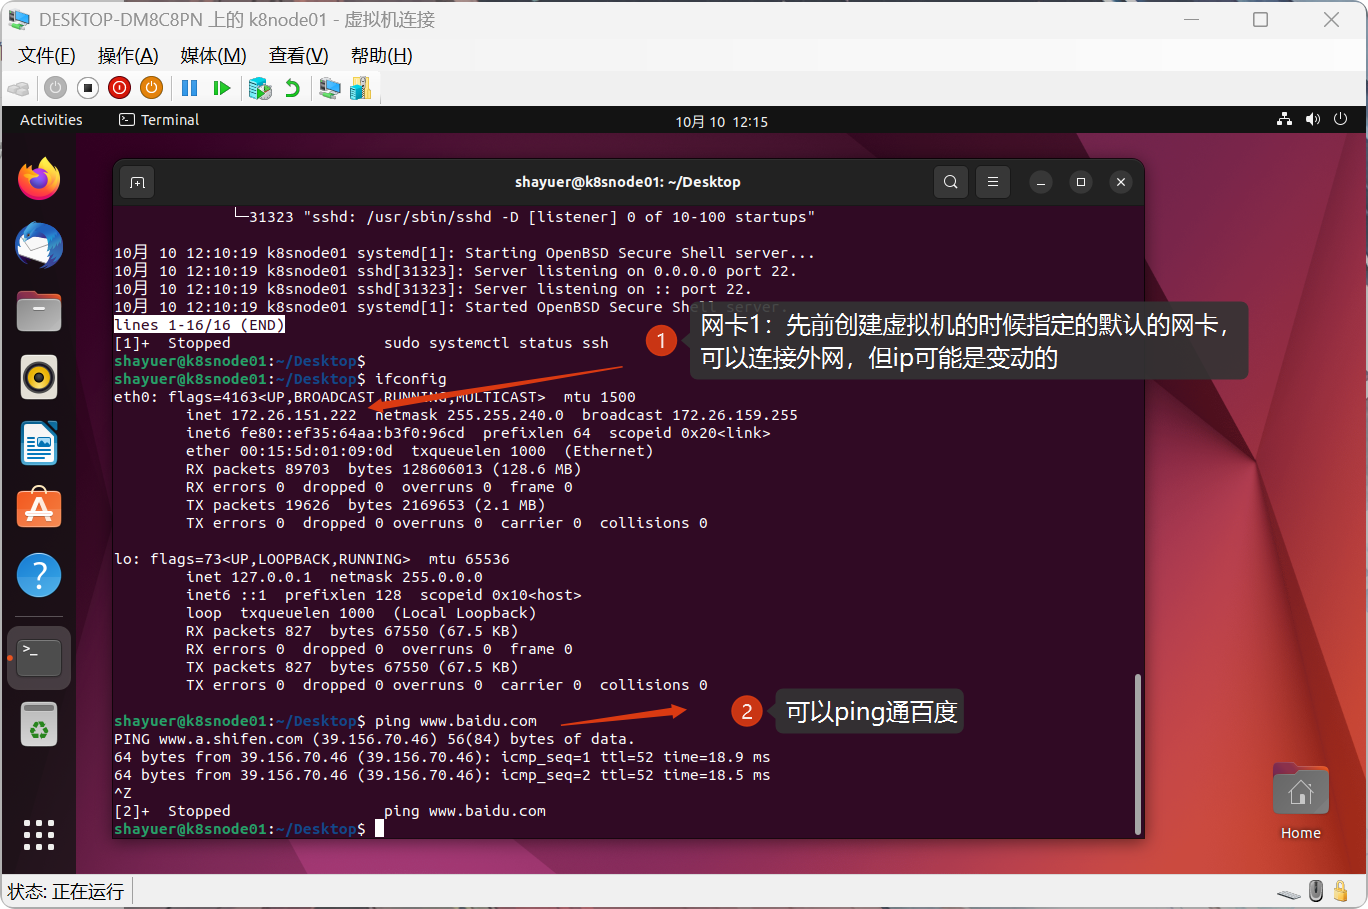Click the lock icon in the status bar
1368x909 pixels.
tap(1341, 891)
